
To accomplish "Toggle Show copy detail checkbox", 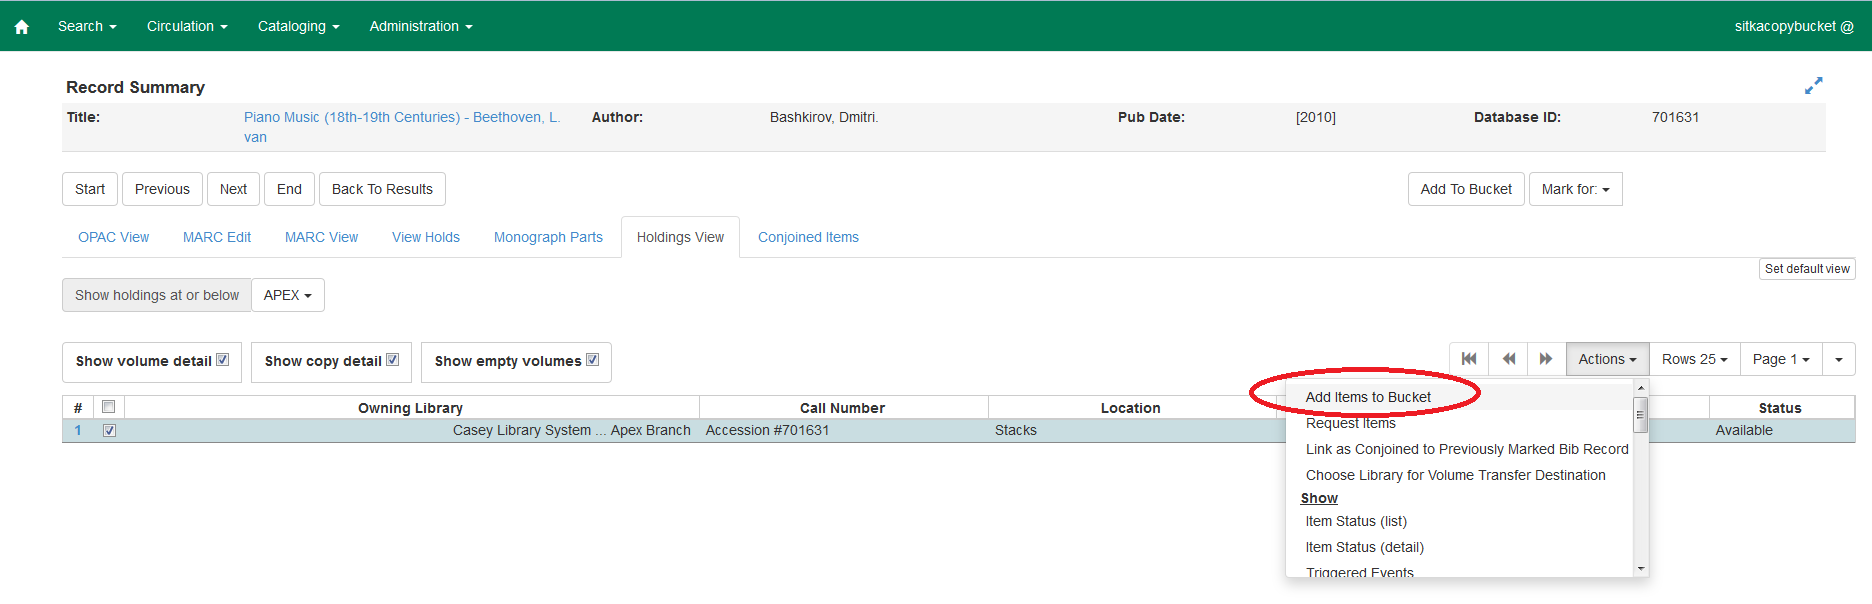I will coord(393,360).
